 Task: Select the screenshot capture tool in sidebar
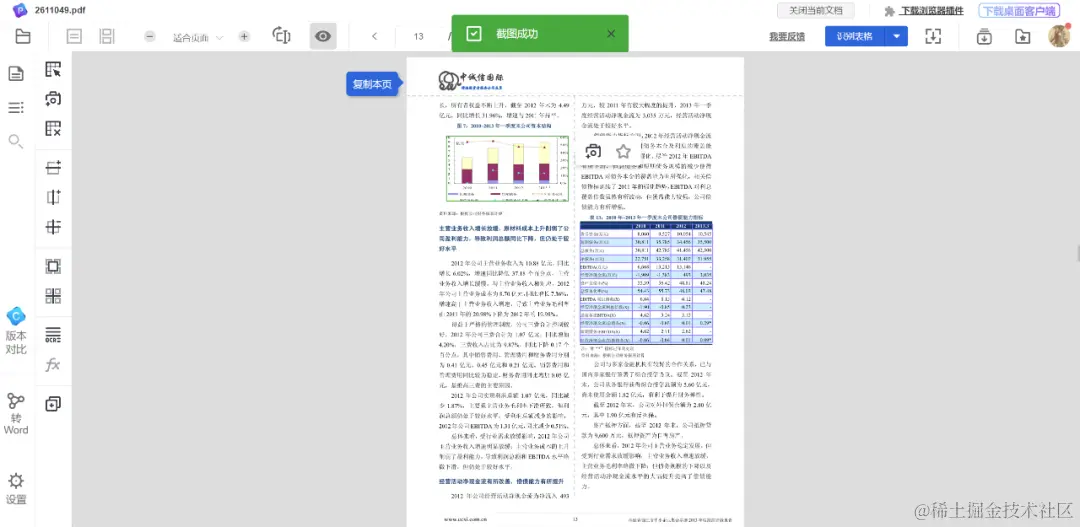[53, 99]
